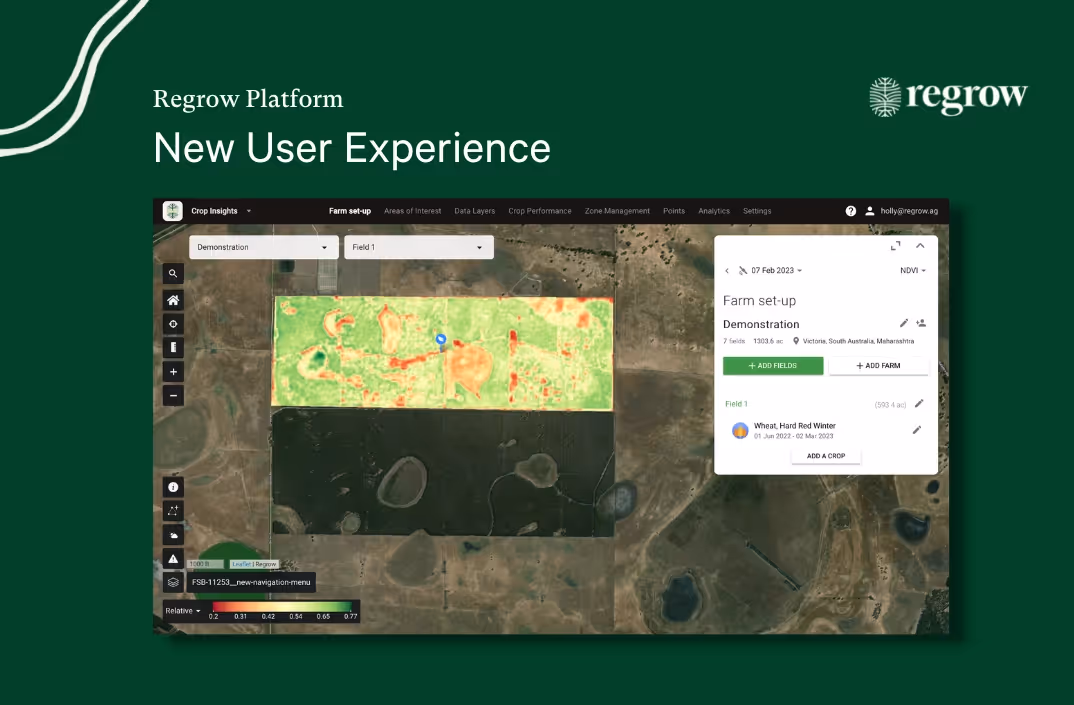Collapse the Farm set-up panel chevron
Image resolution: width=1074 pixels, height=705 pixels.
921,246
